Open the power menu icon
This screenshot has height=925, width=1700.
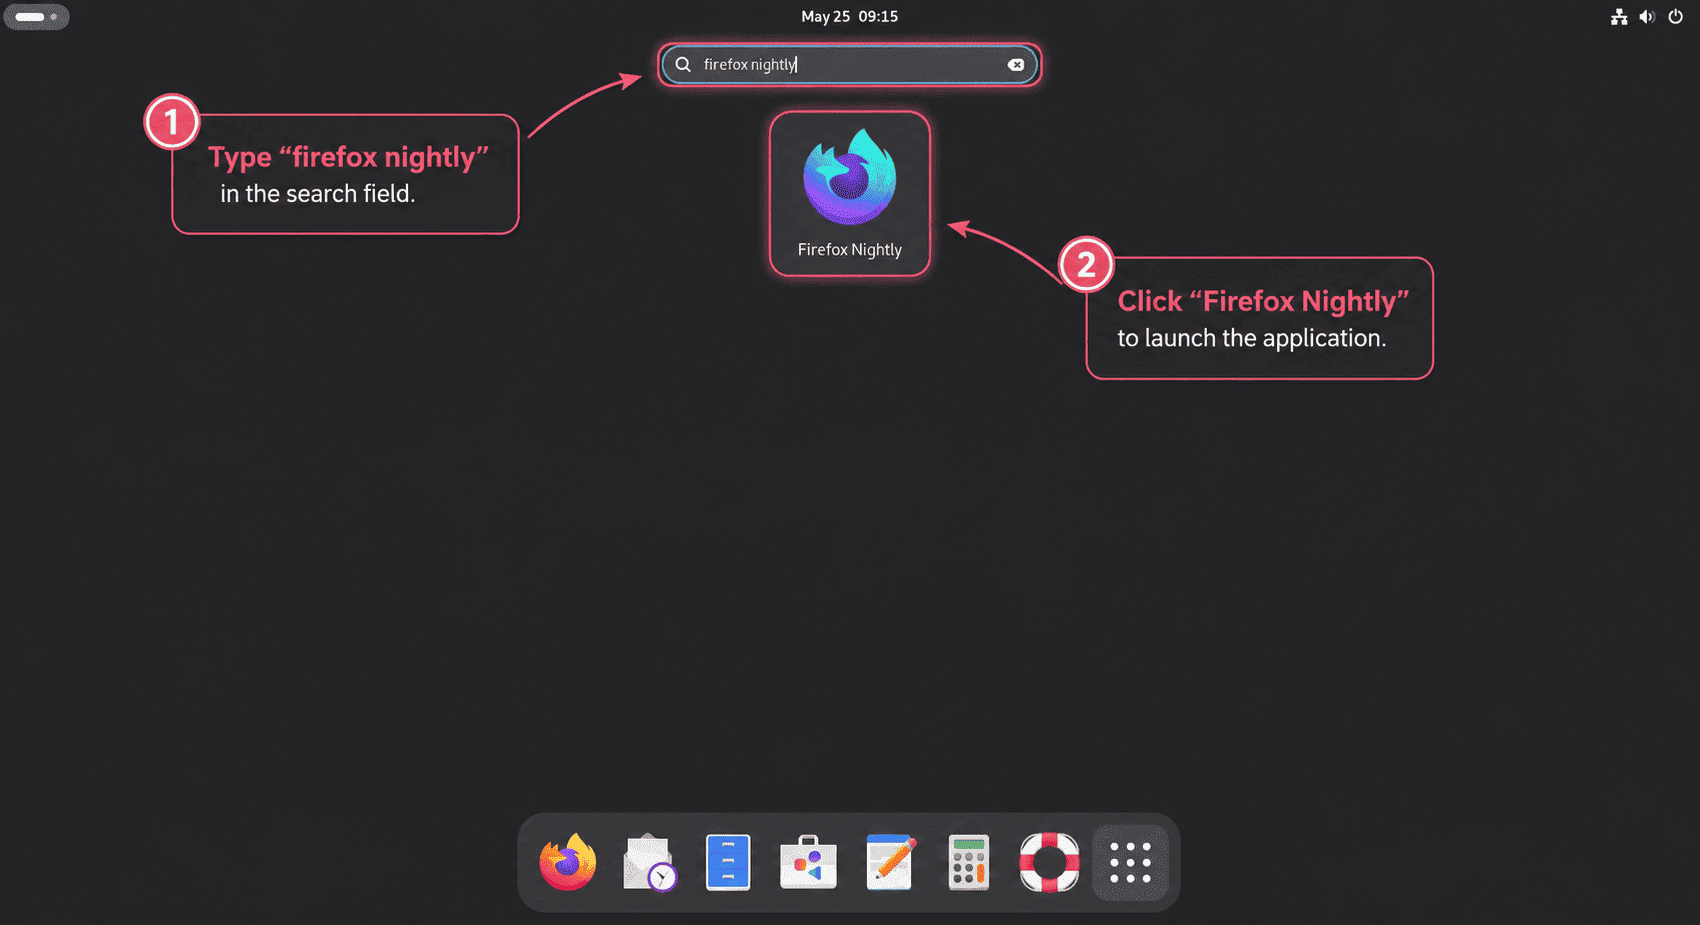point(1675,16)
